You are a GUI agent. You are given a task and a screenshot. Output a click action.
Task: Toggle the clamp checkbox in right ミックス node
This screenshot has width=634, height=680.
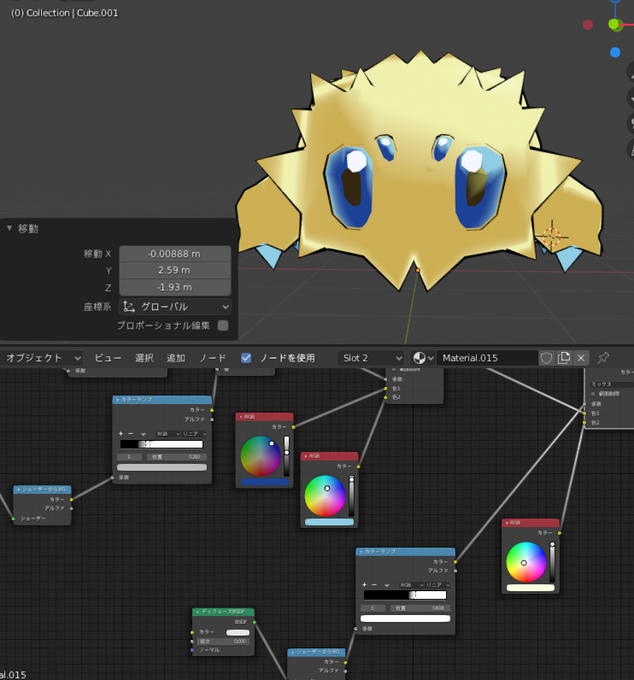593,394
